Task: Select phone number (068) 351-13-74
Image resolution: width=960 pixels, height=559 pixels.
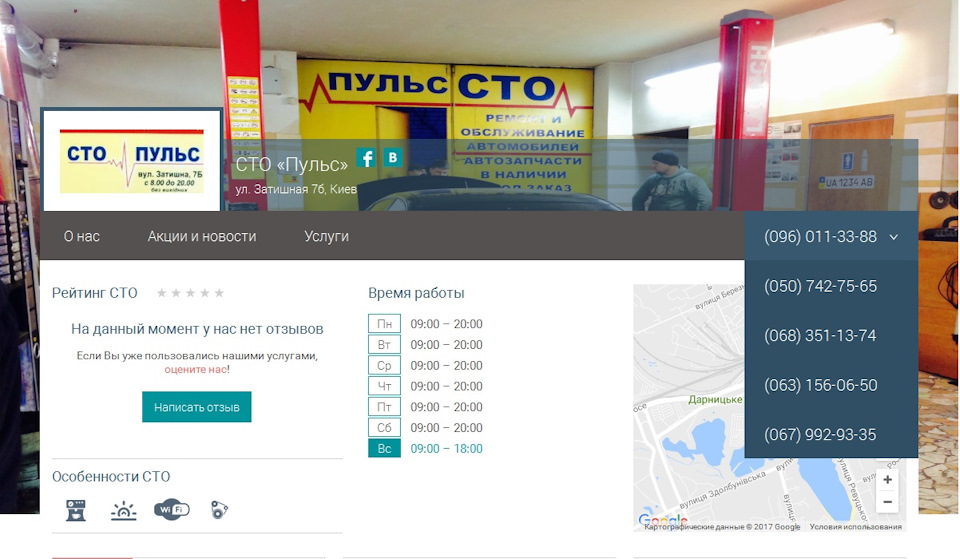Action: pyautogui.click(x=820, y=336)
